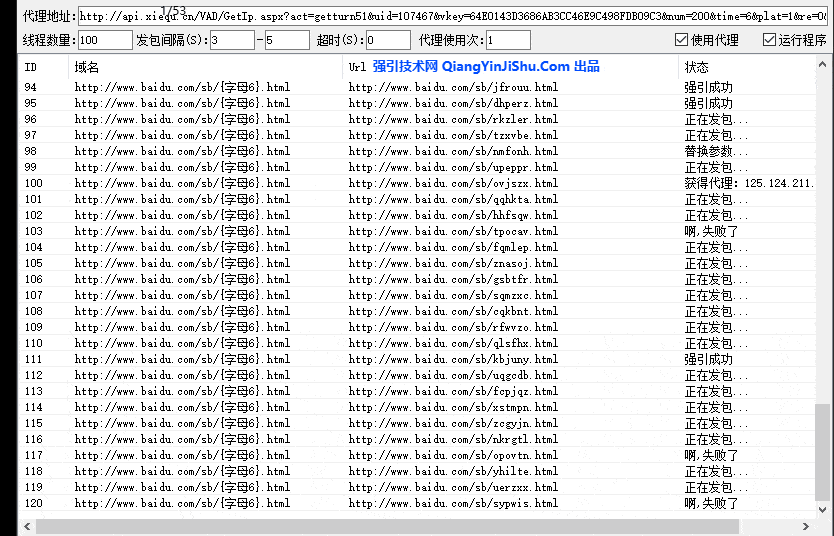Select the URL ending upeppr.html
This screenshot has height=536, width=834.
pyautogui.click(x=453, y=168)
